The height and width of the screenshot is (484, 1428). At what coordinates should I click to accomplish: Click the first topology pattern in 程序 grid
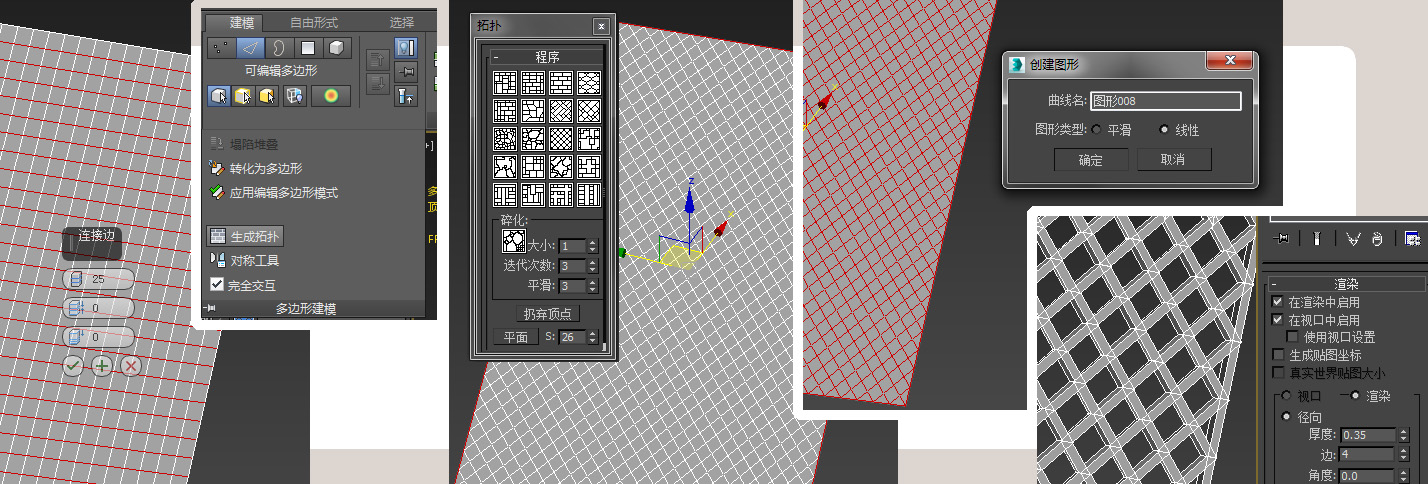[506, 83]
